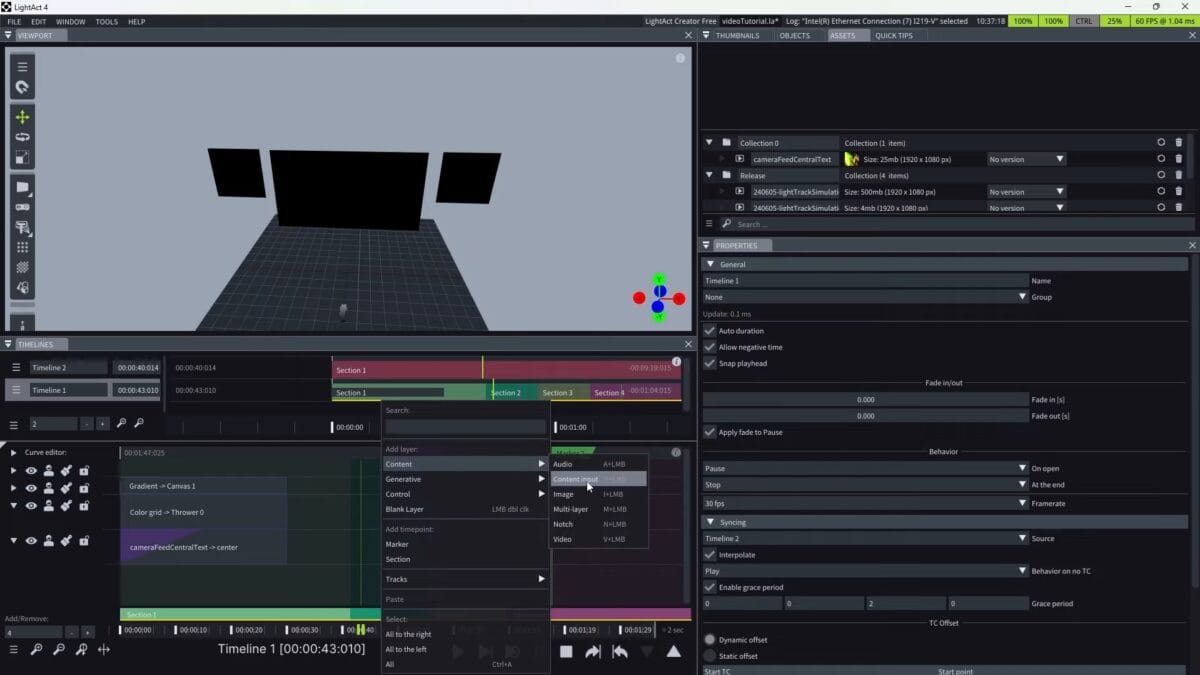1200x675 pixels.
Task: Uncheck Allow negative time
Action: (710, 347)
